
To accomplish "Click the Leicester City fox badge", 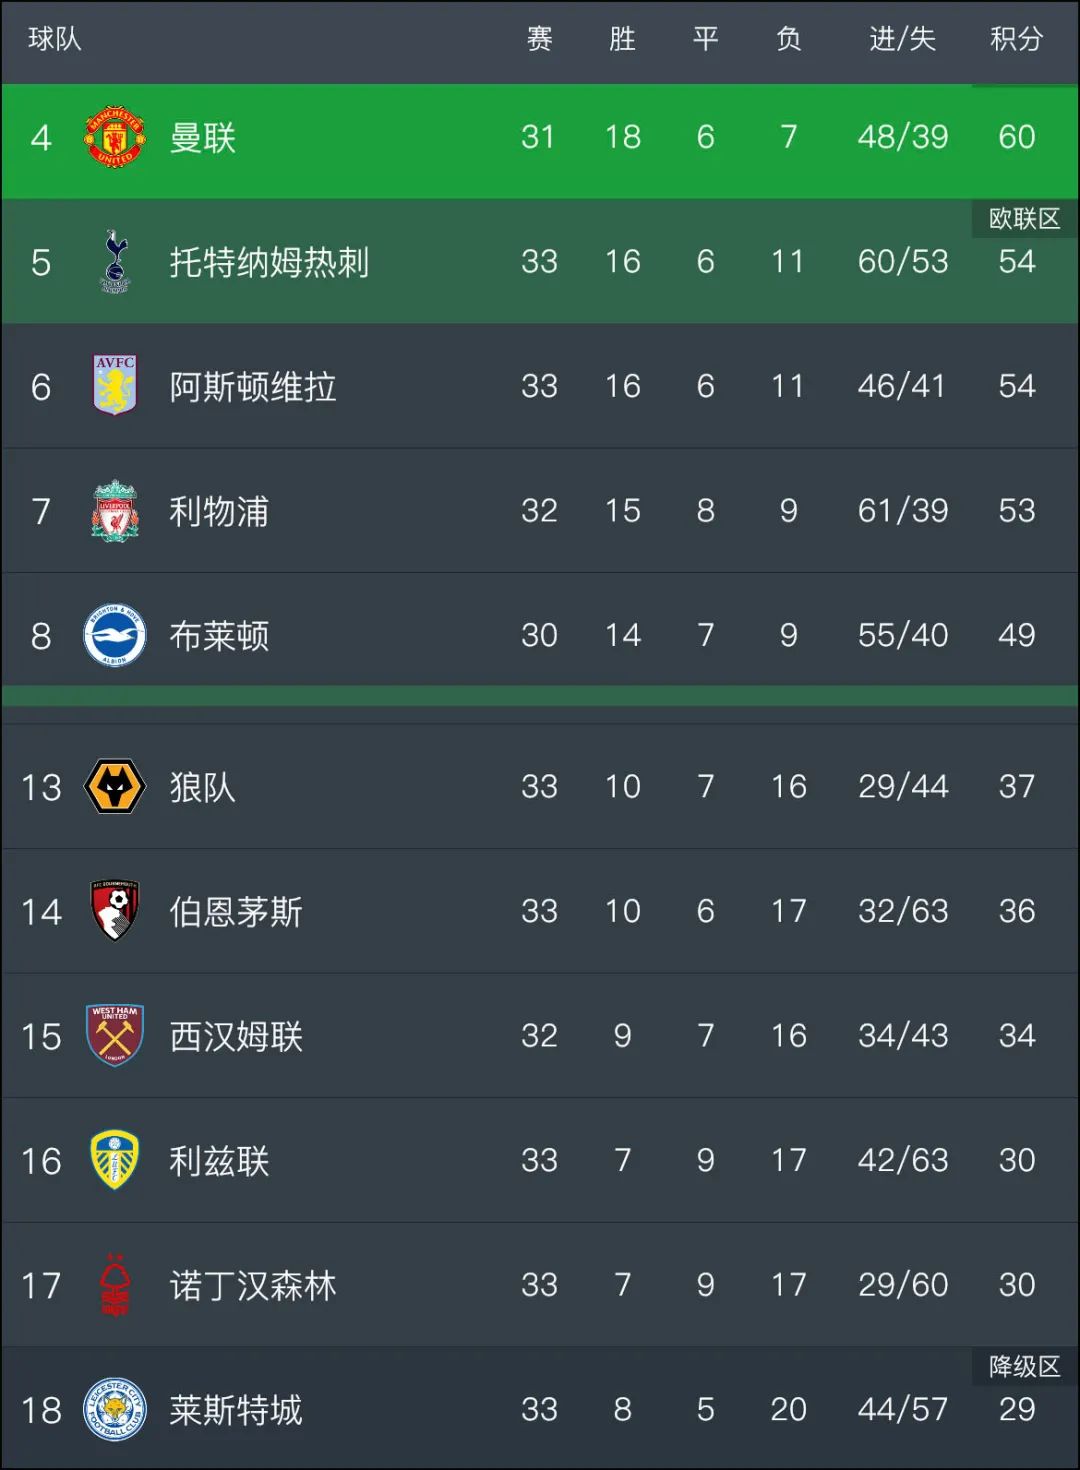I will [x=115, y=1410].
